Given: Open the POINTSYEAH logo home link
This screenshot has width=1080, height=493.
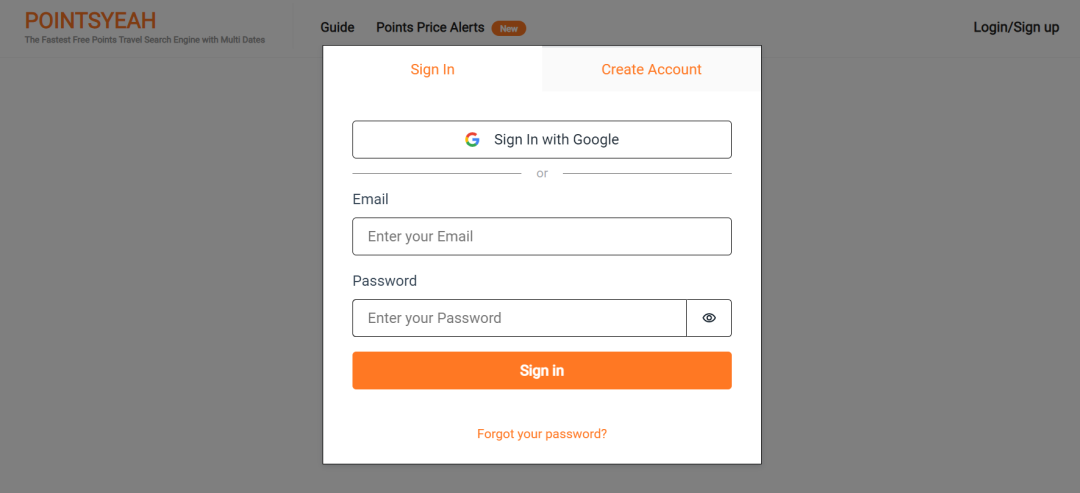Looking at the screenshot, I should click(90, 20).
